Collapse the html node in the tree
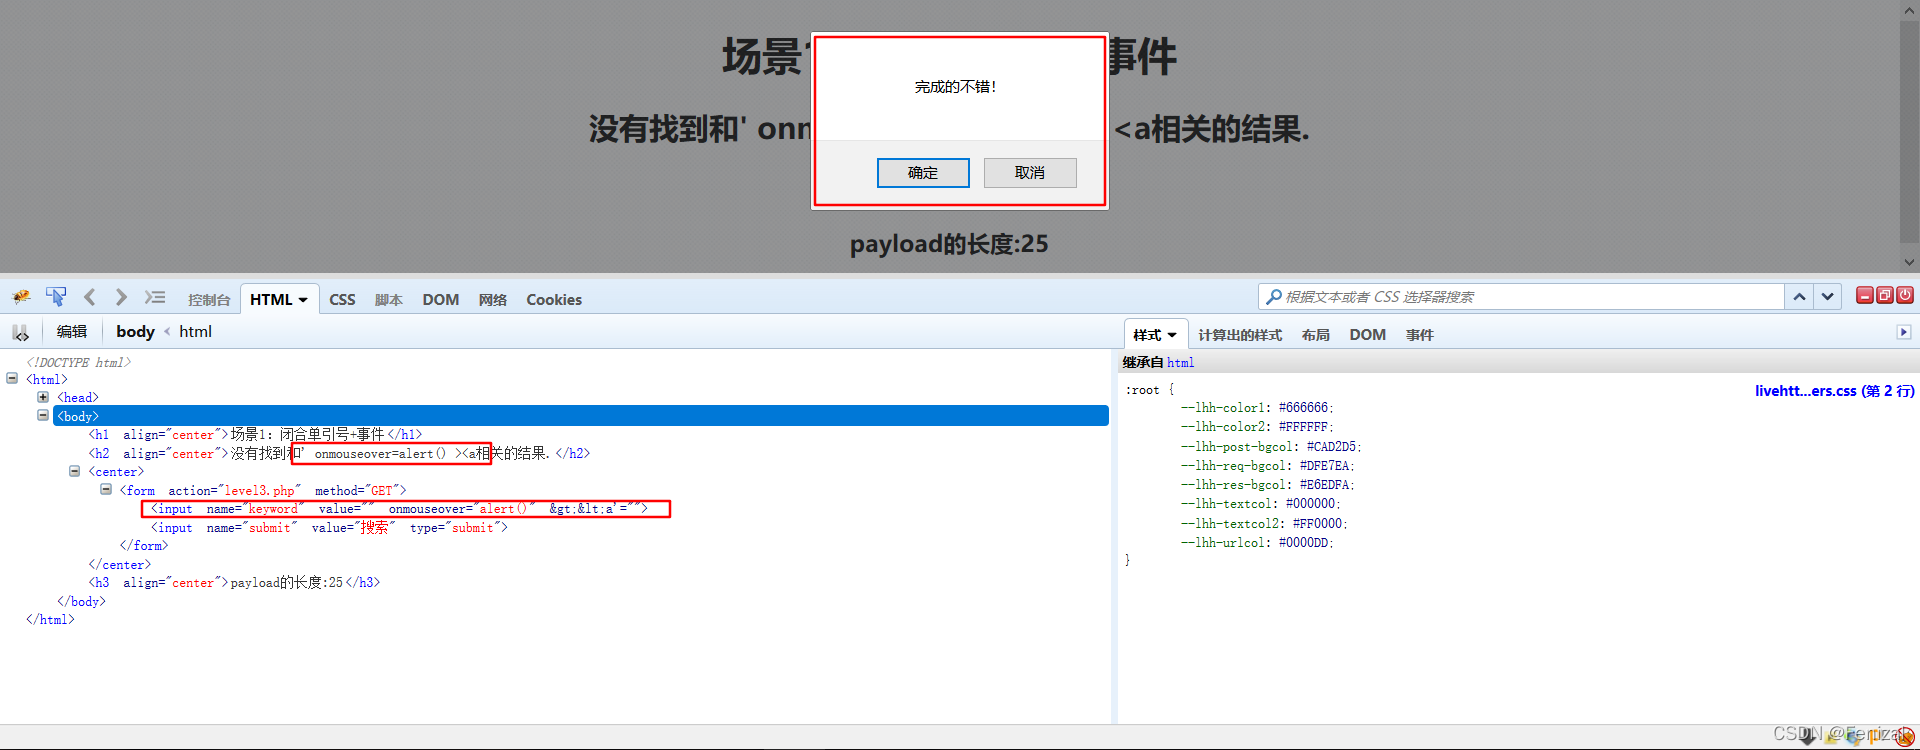 click(12, 379)
